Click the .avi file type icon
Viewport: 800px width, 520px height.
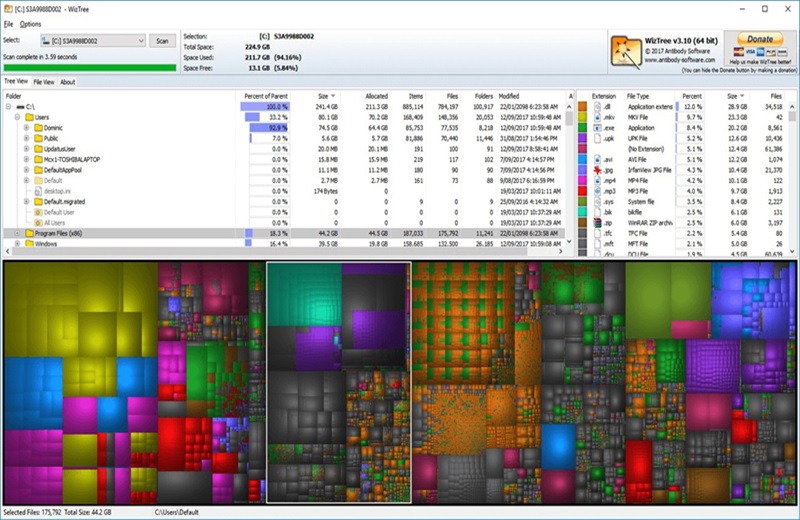point(597,159)
